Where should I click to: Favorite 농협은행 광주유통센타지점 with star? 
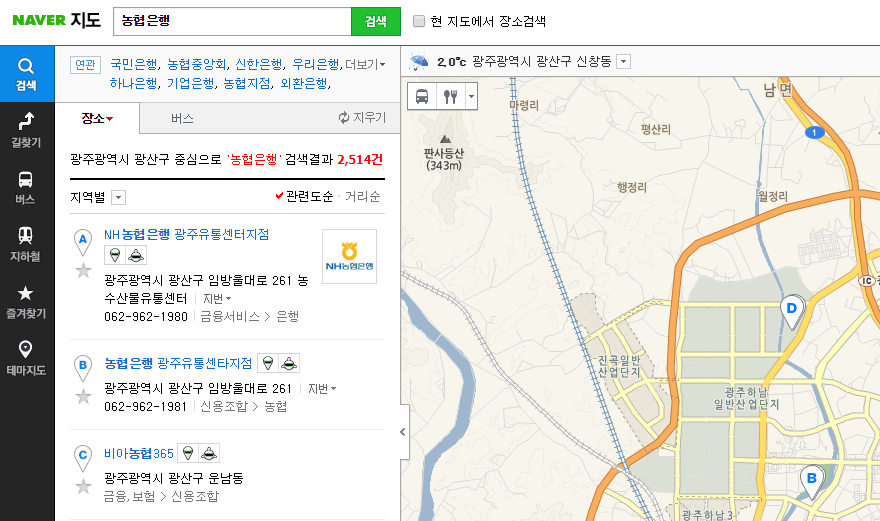tap(84, 396)
